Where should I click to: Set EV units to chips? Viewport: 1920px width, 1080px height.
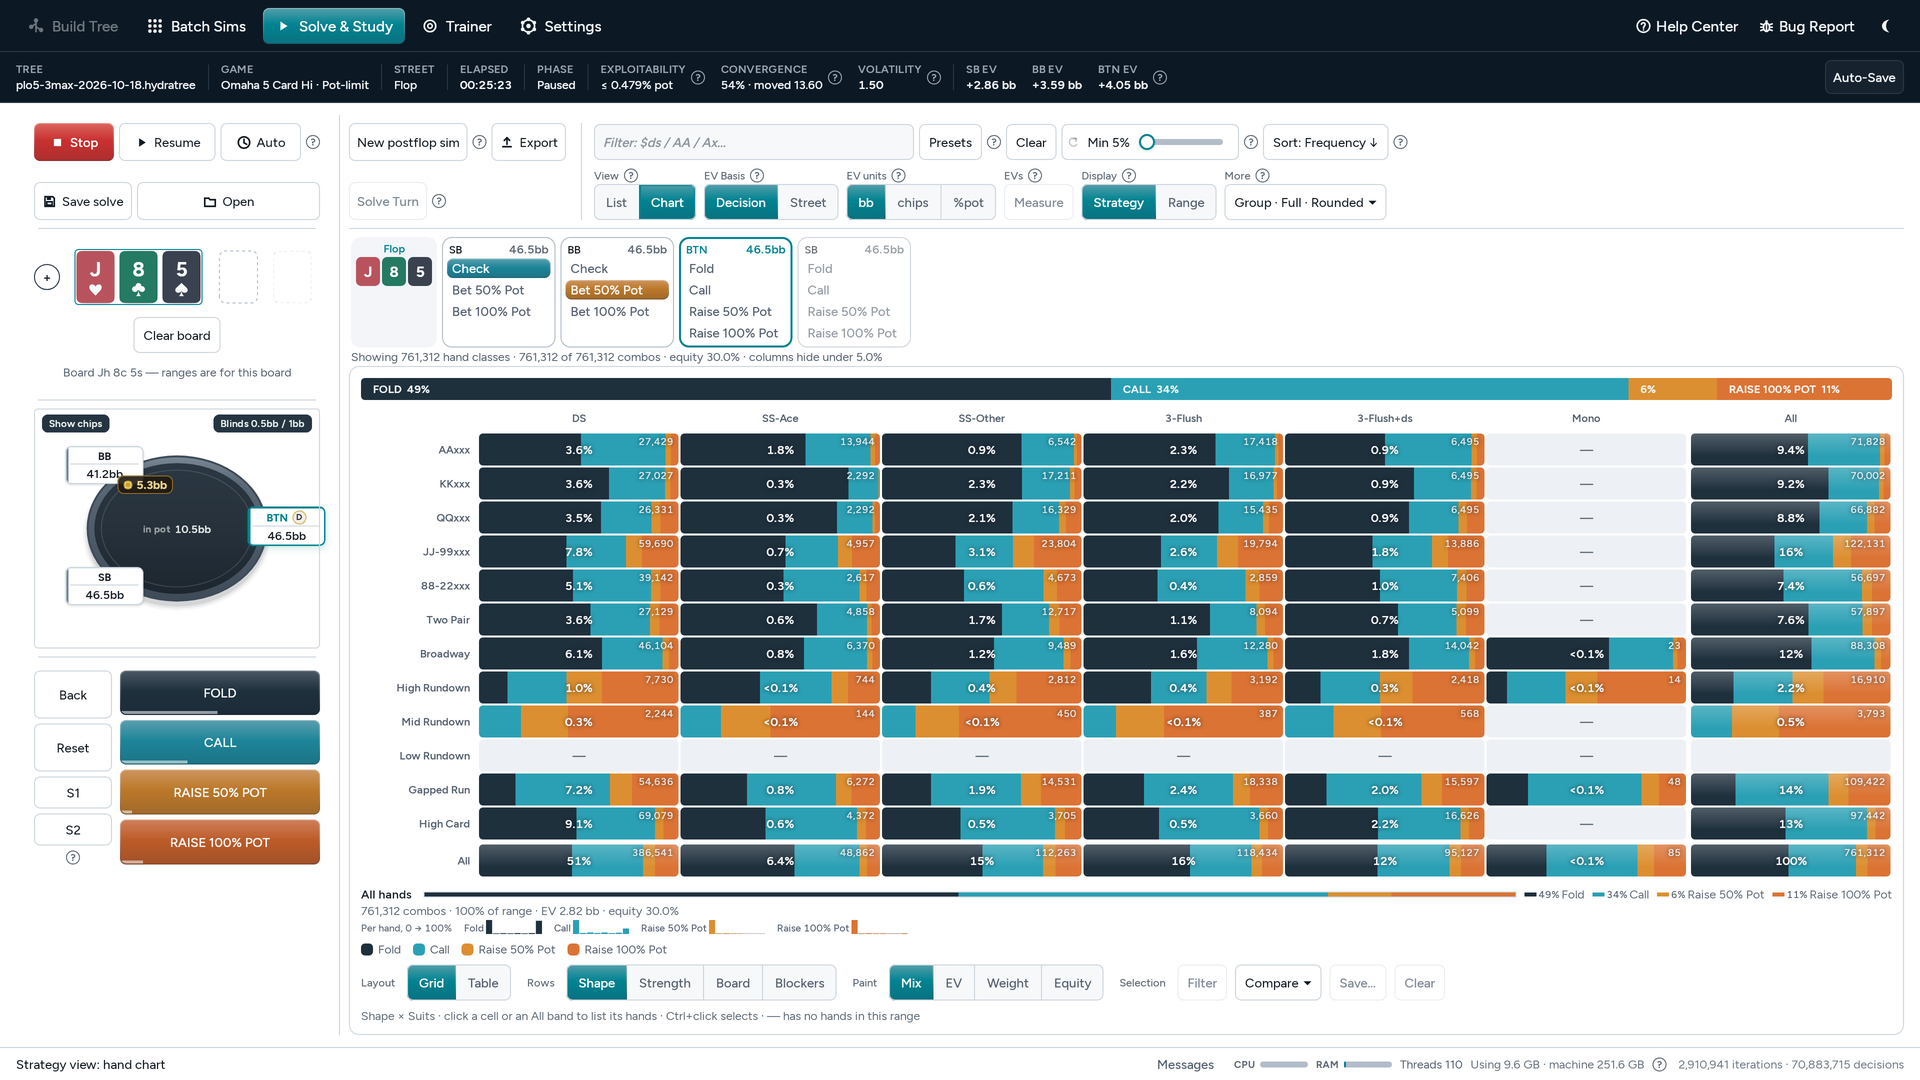pyautogui.click(x=912, y=202)
